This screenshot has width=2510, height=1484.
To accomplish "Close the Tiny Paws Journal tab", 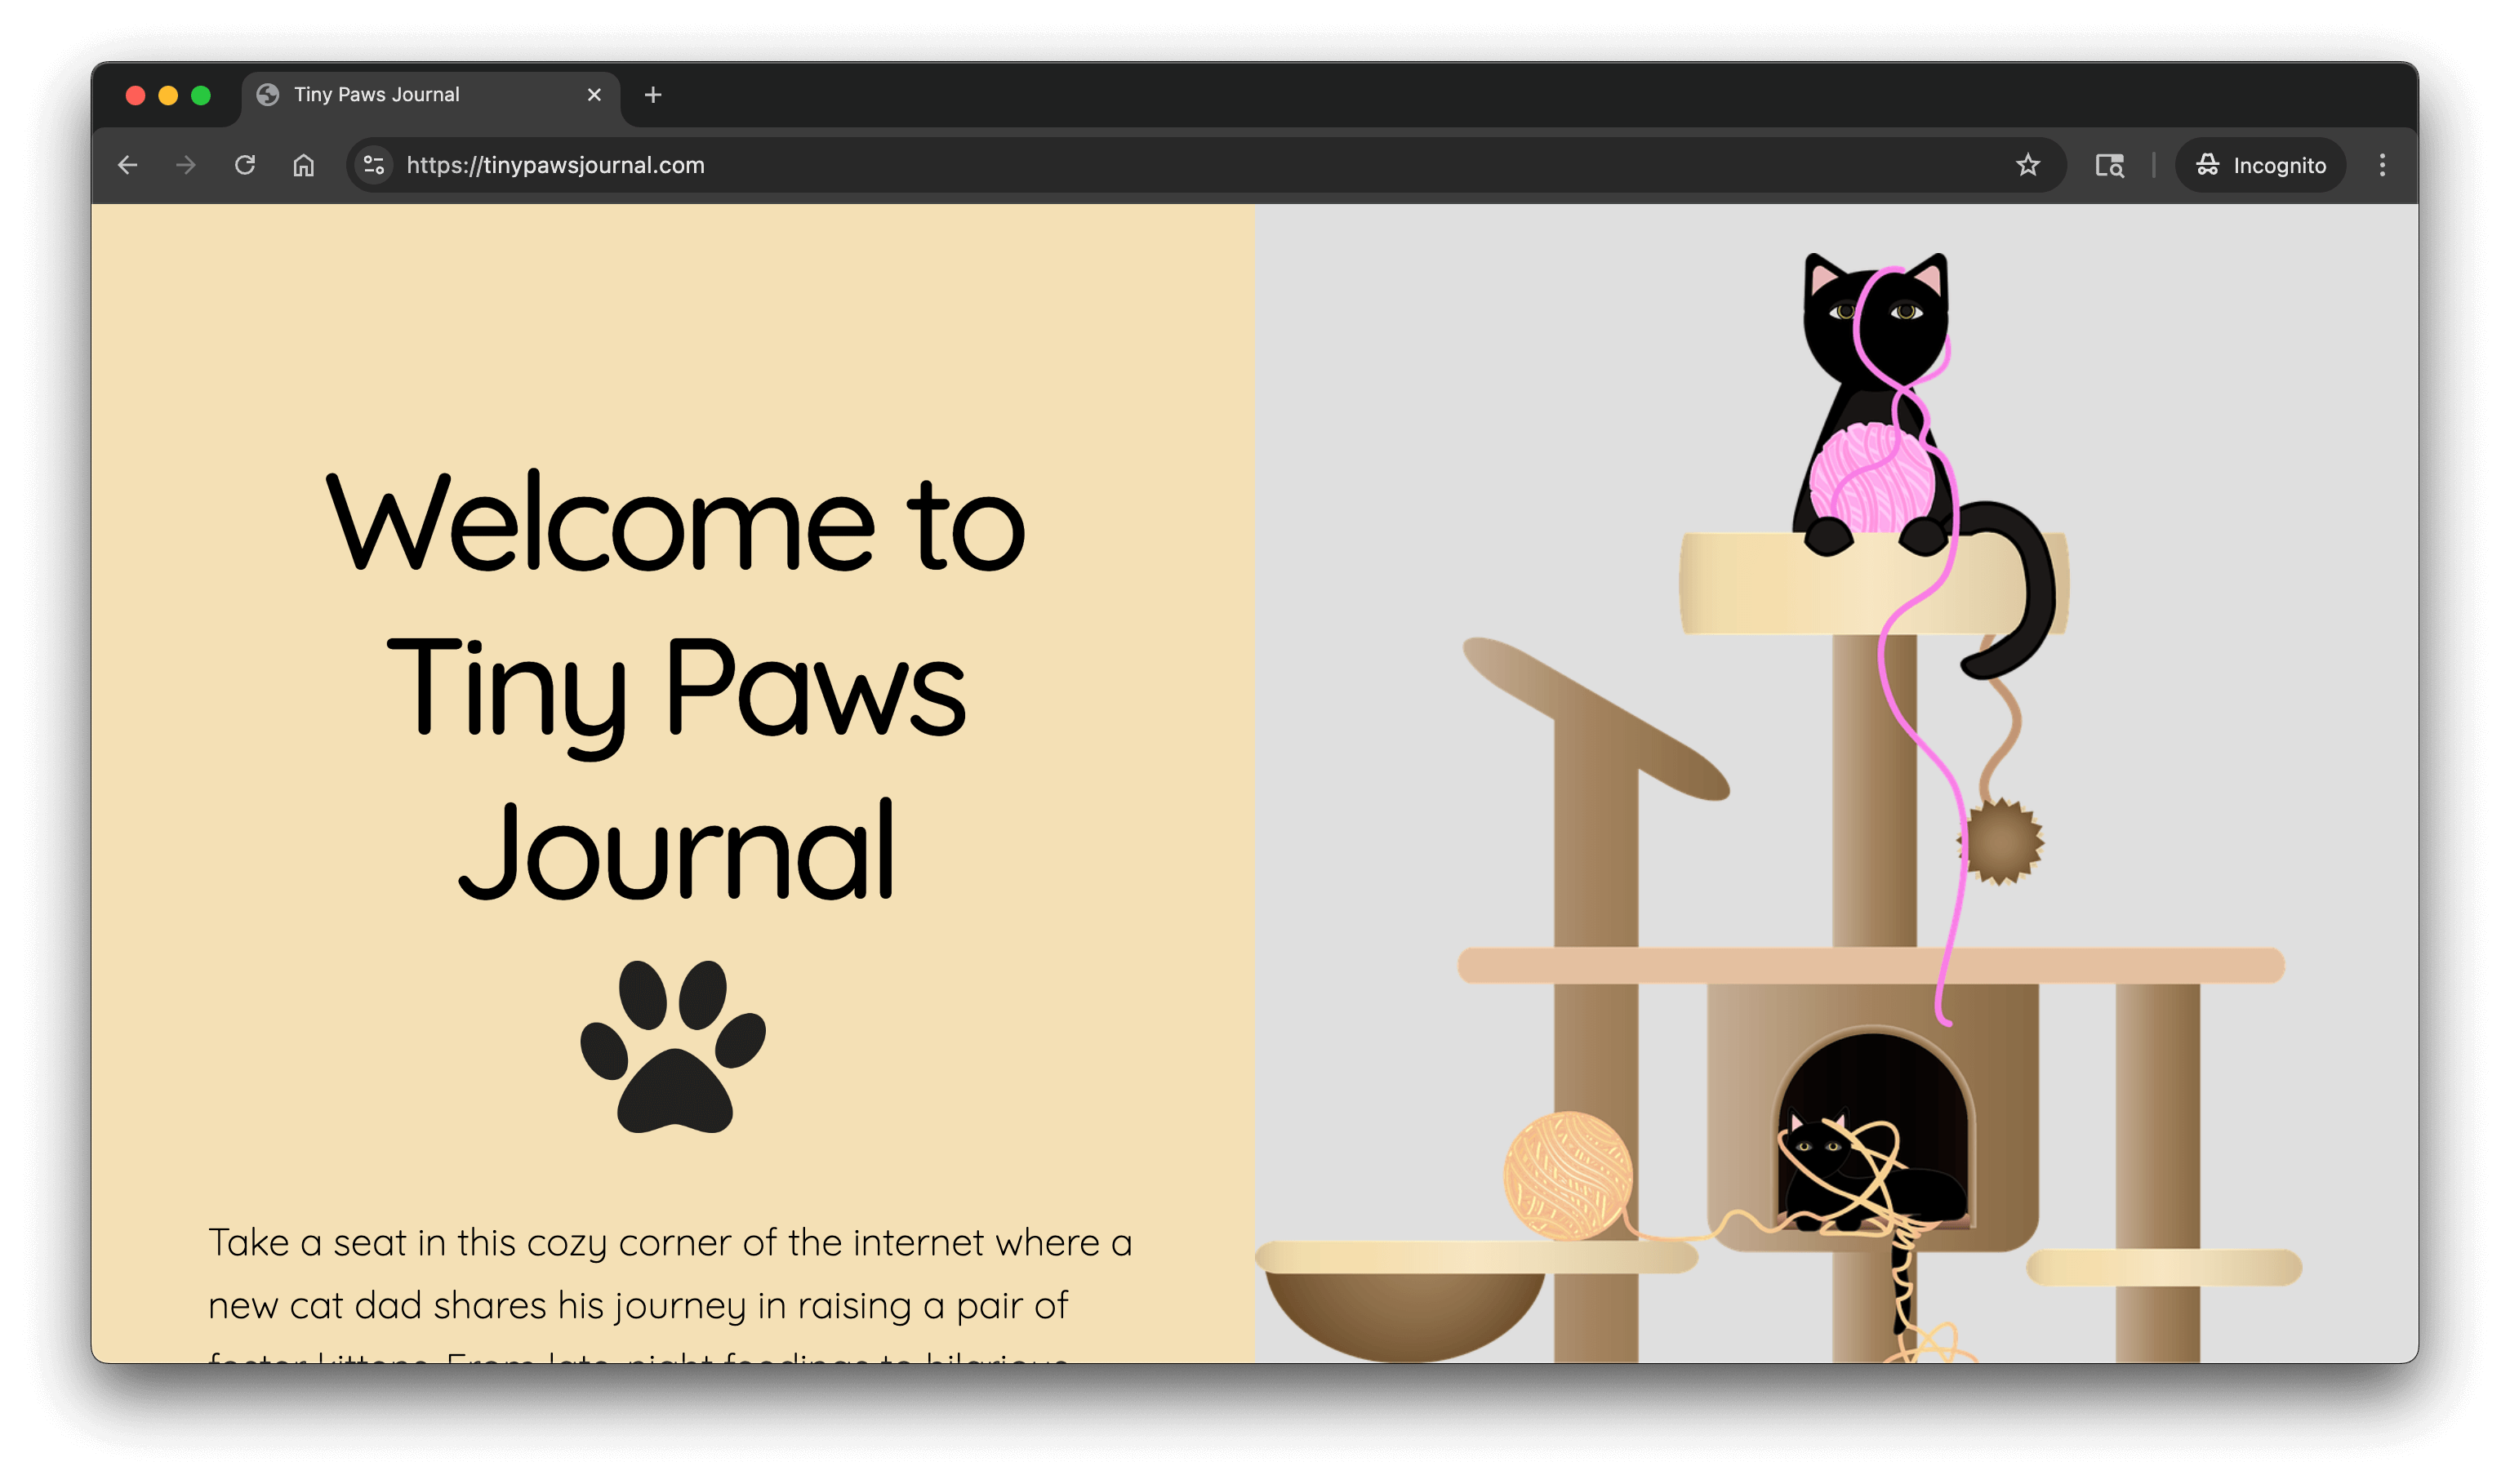I will click(594, 95).
